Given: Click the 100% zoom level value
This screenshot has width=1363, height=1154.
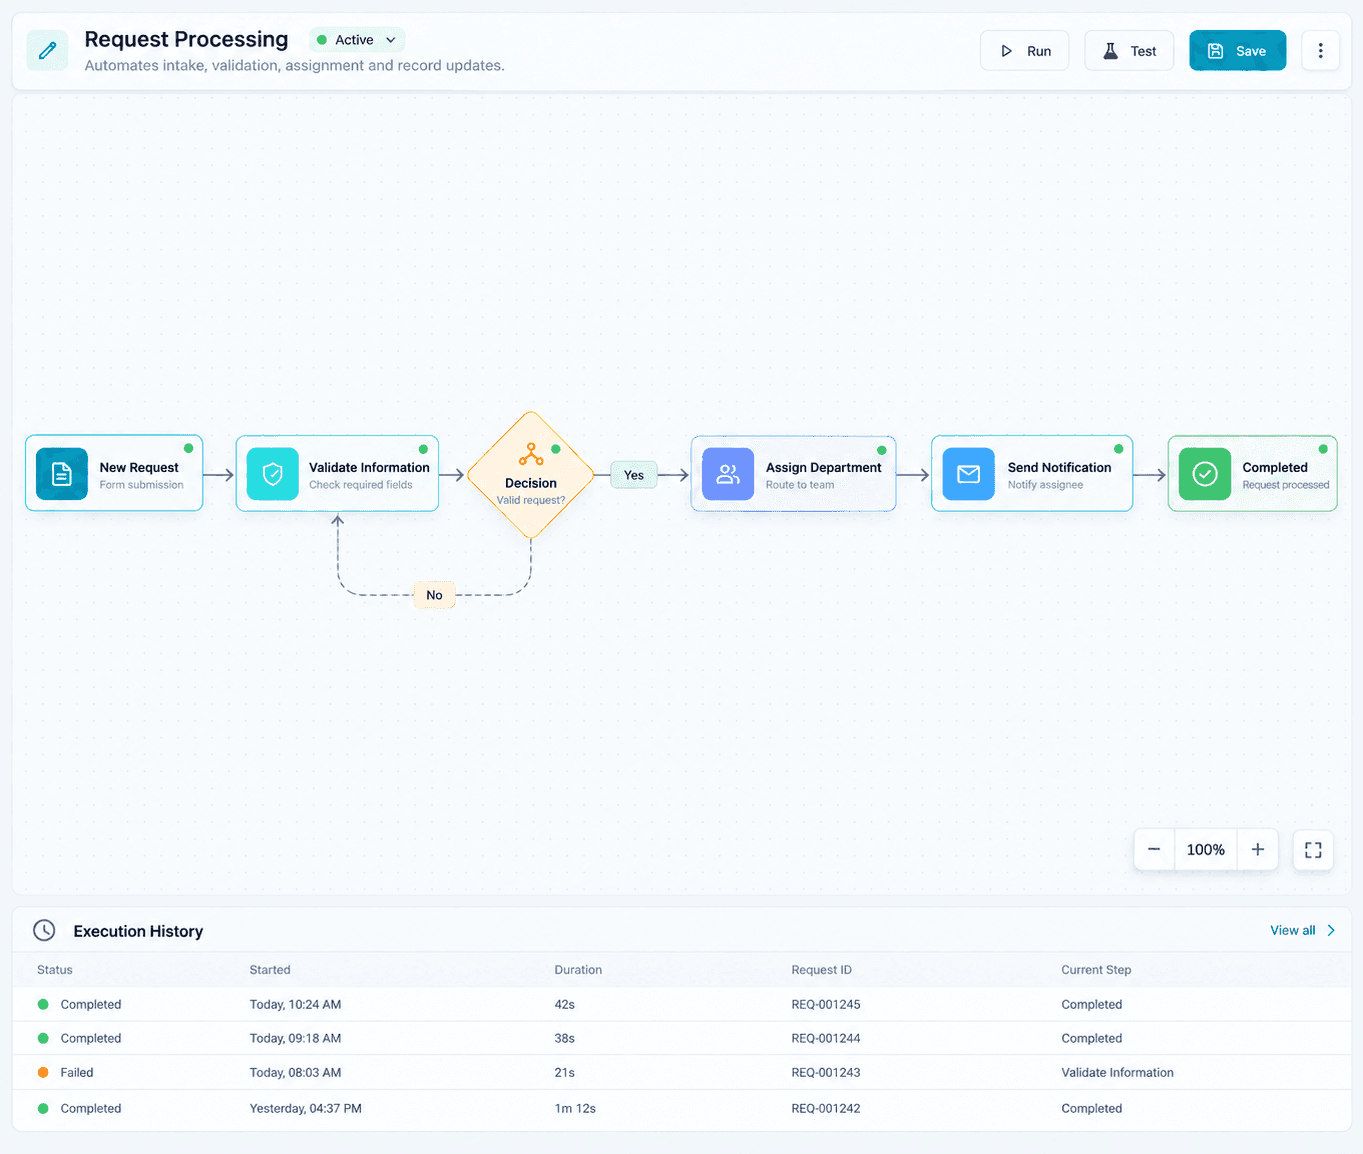Looking at the screenshot, I should click(x=1206, y=849).
